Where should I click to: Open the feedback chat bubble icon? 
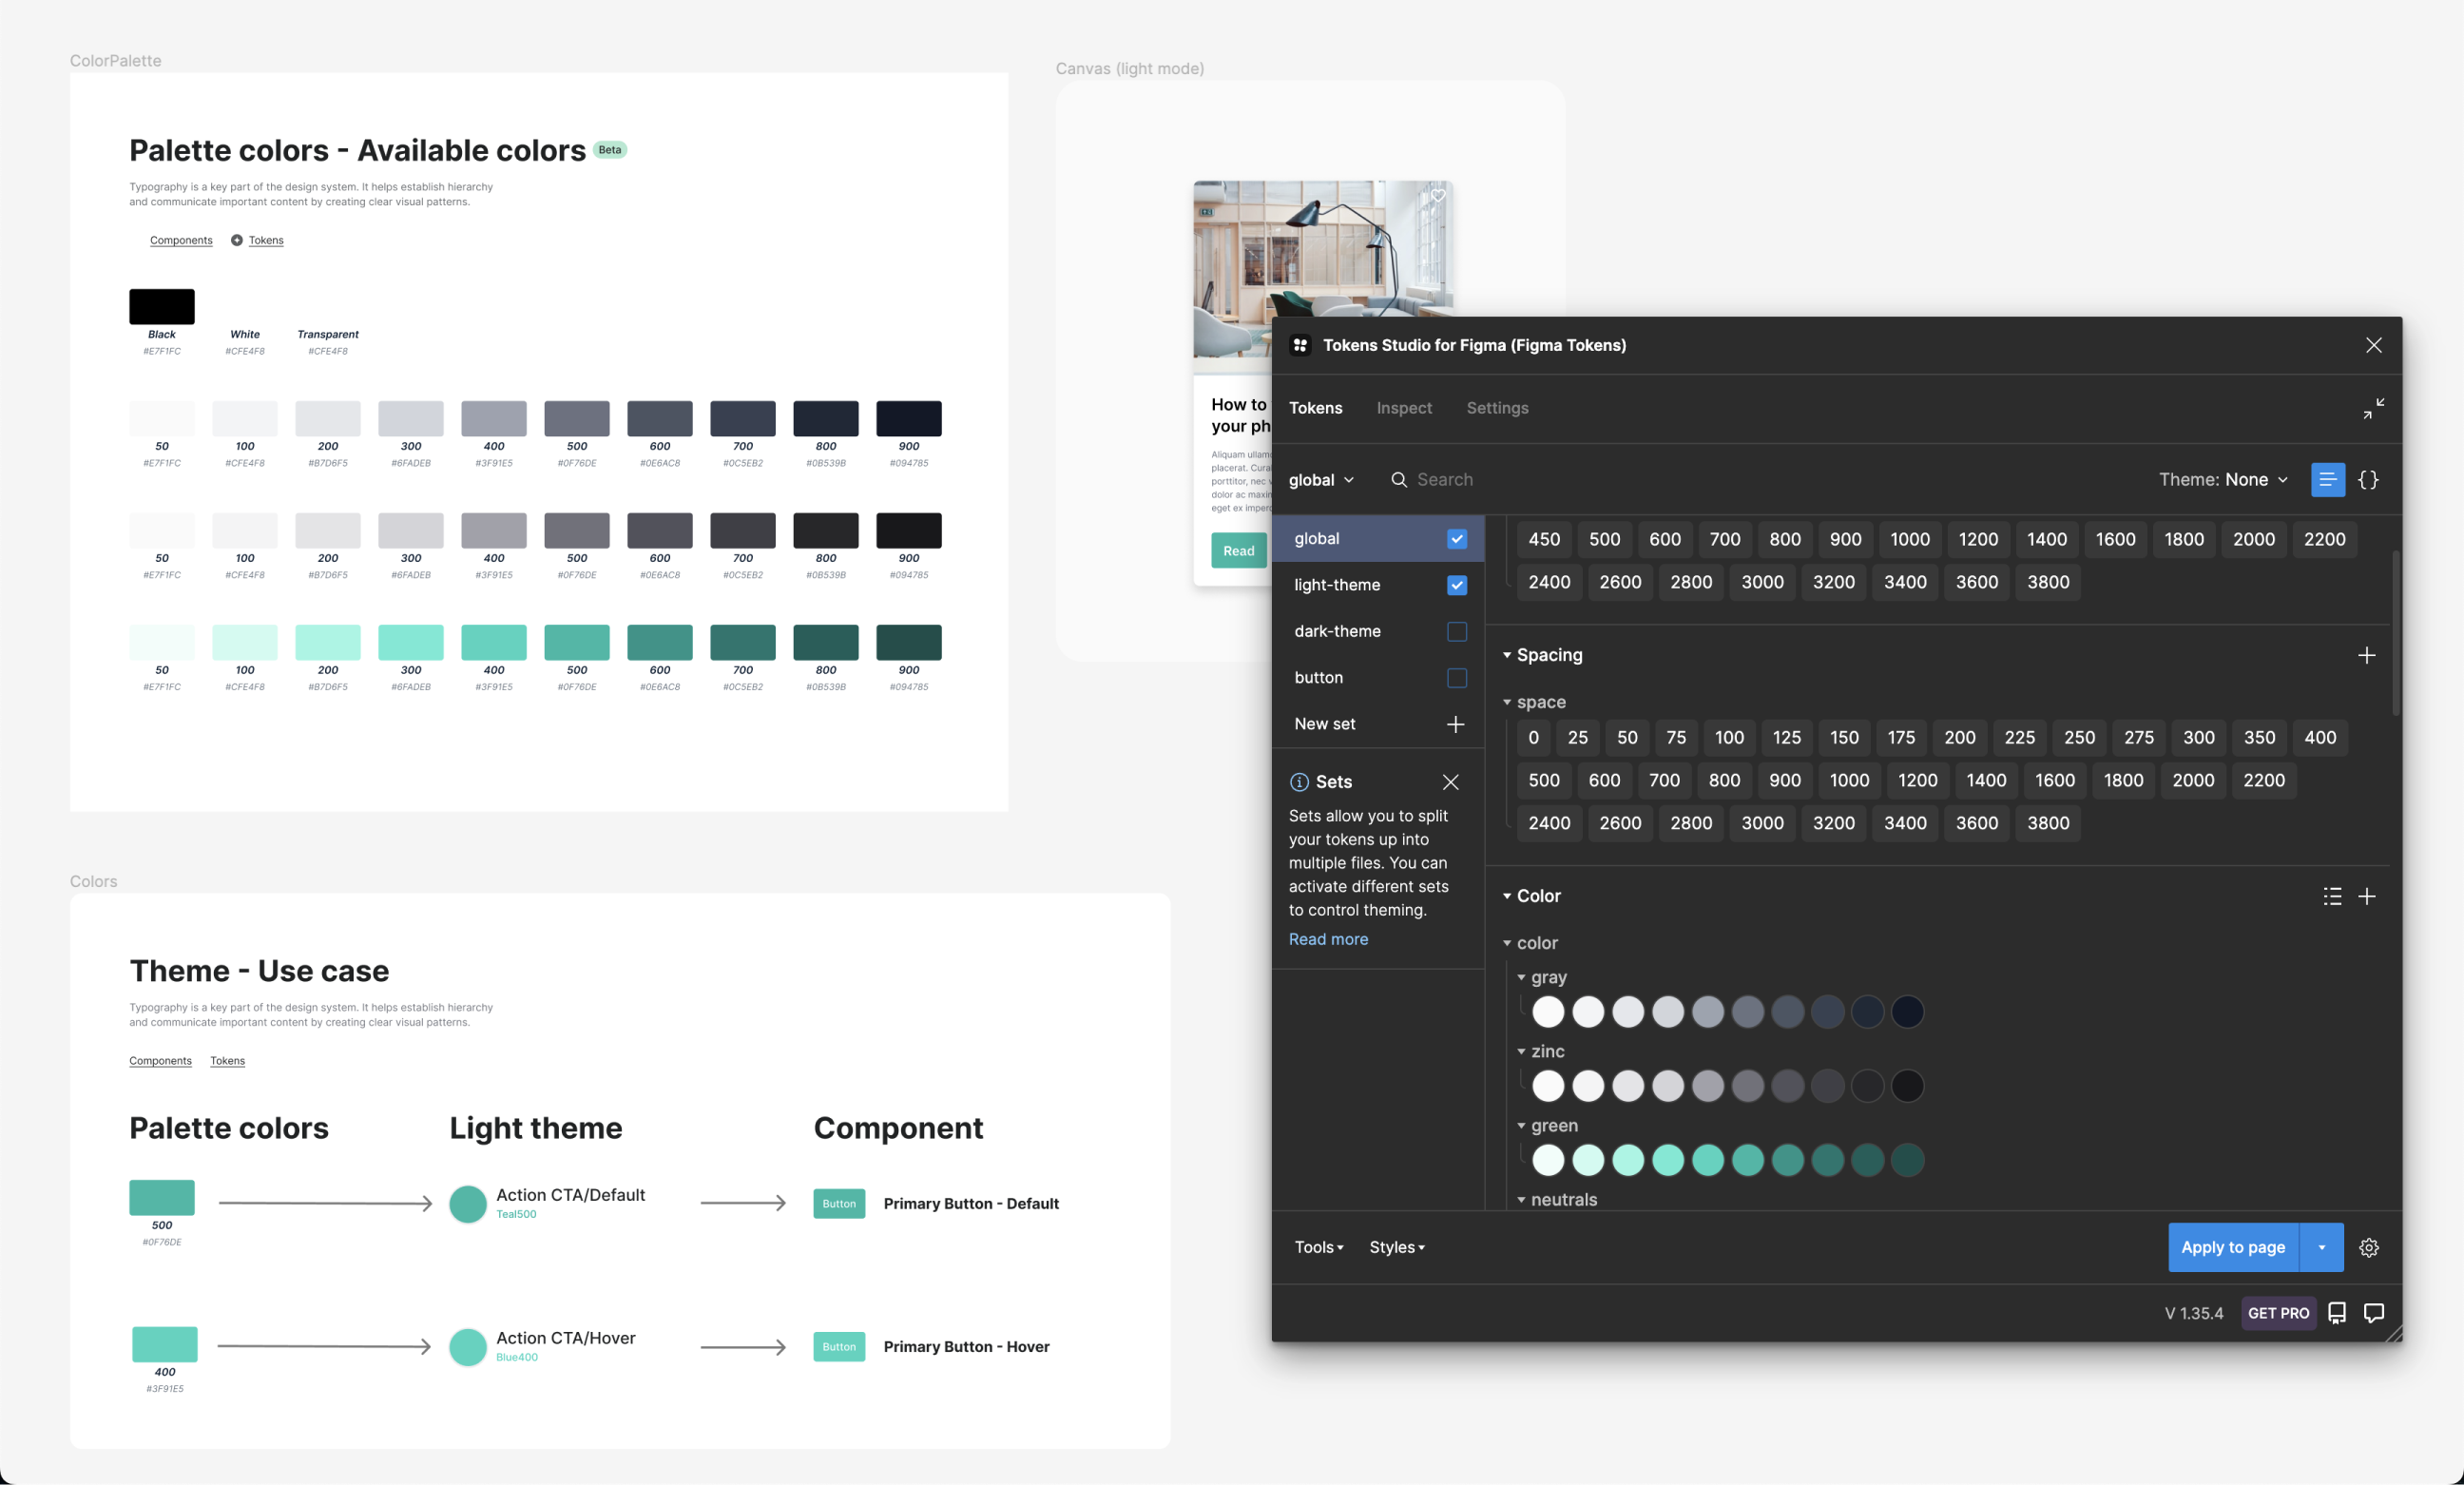[2373, 1313]
